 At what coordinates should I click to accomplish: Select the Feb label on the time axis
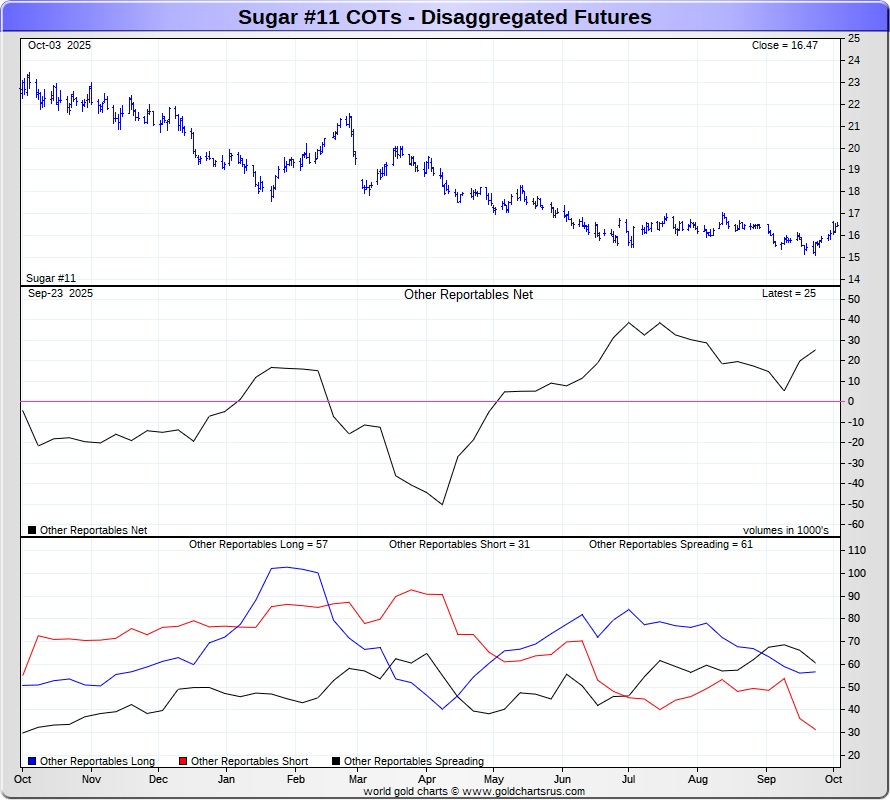click(x=296, y=778)
